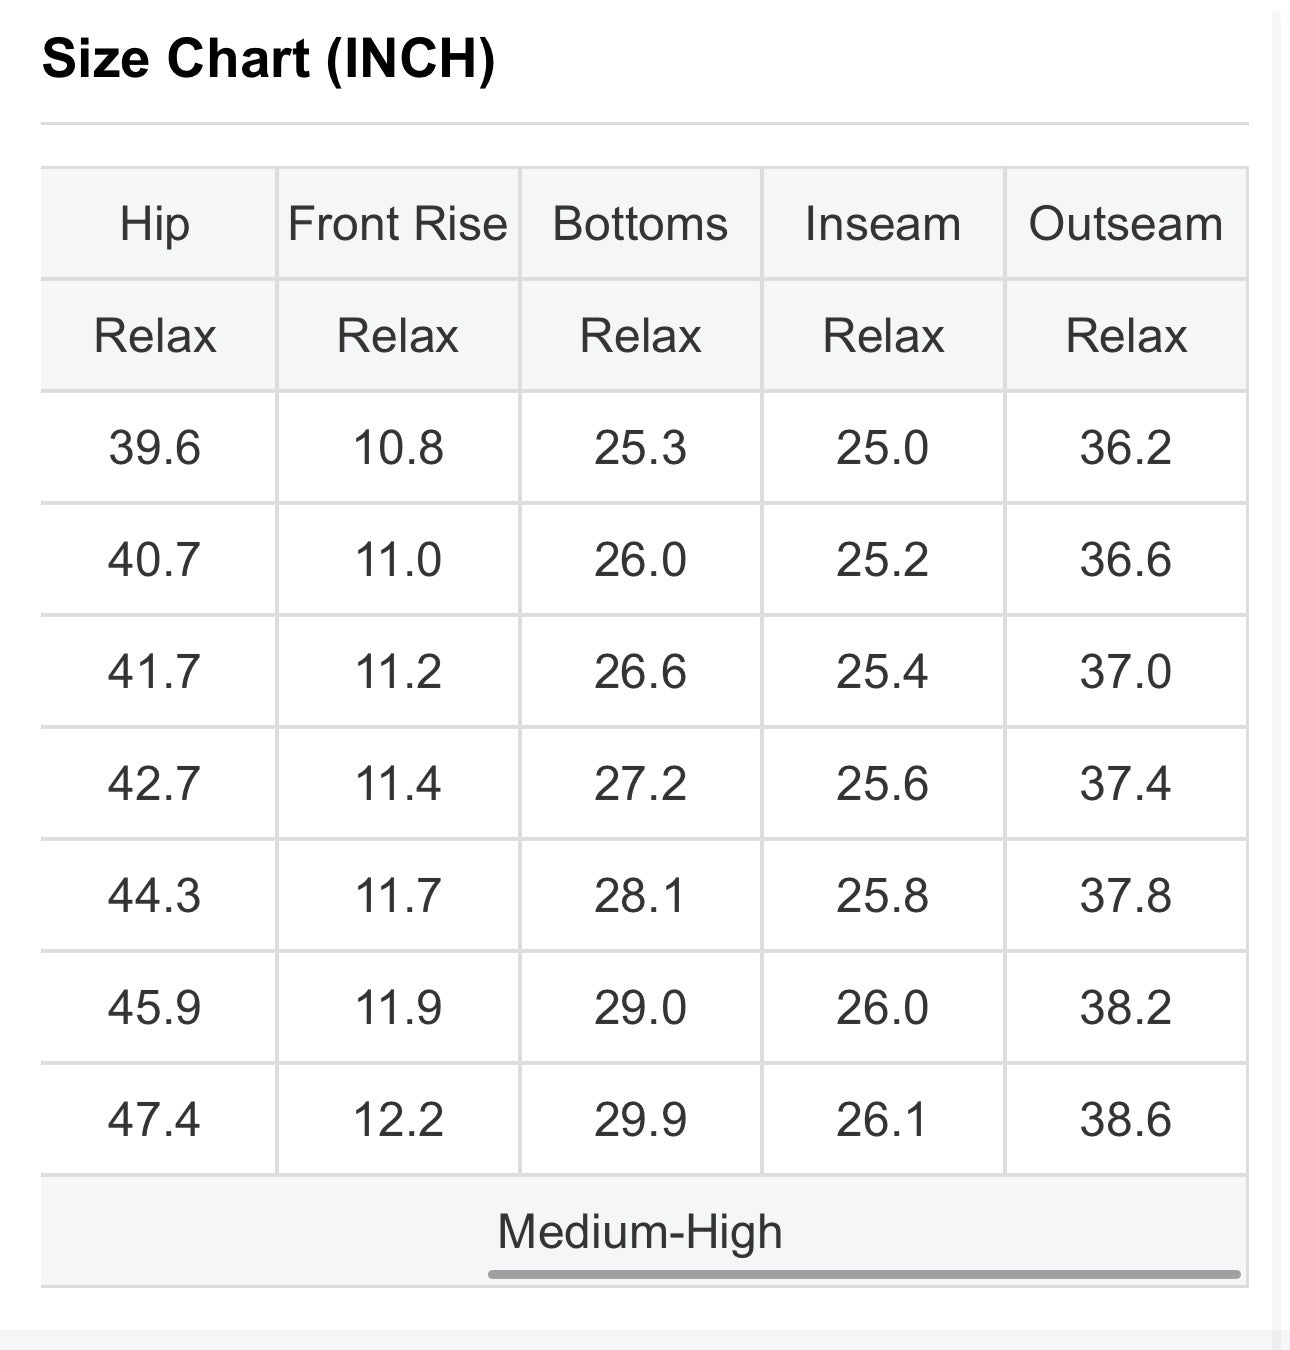Select front rise value 12.2 cell

coord(398,1119)
